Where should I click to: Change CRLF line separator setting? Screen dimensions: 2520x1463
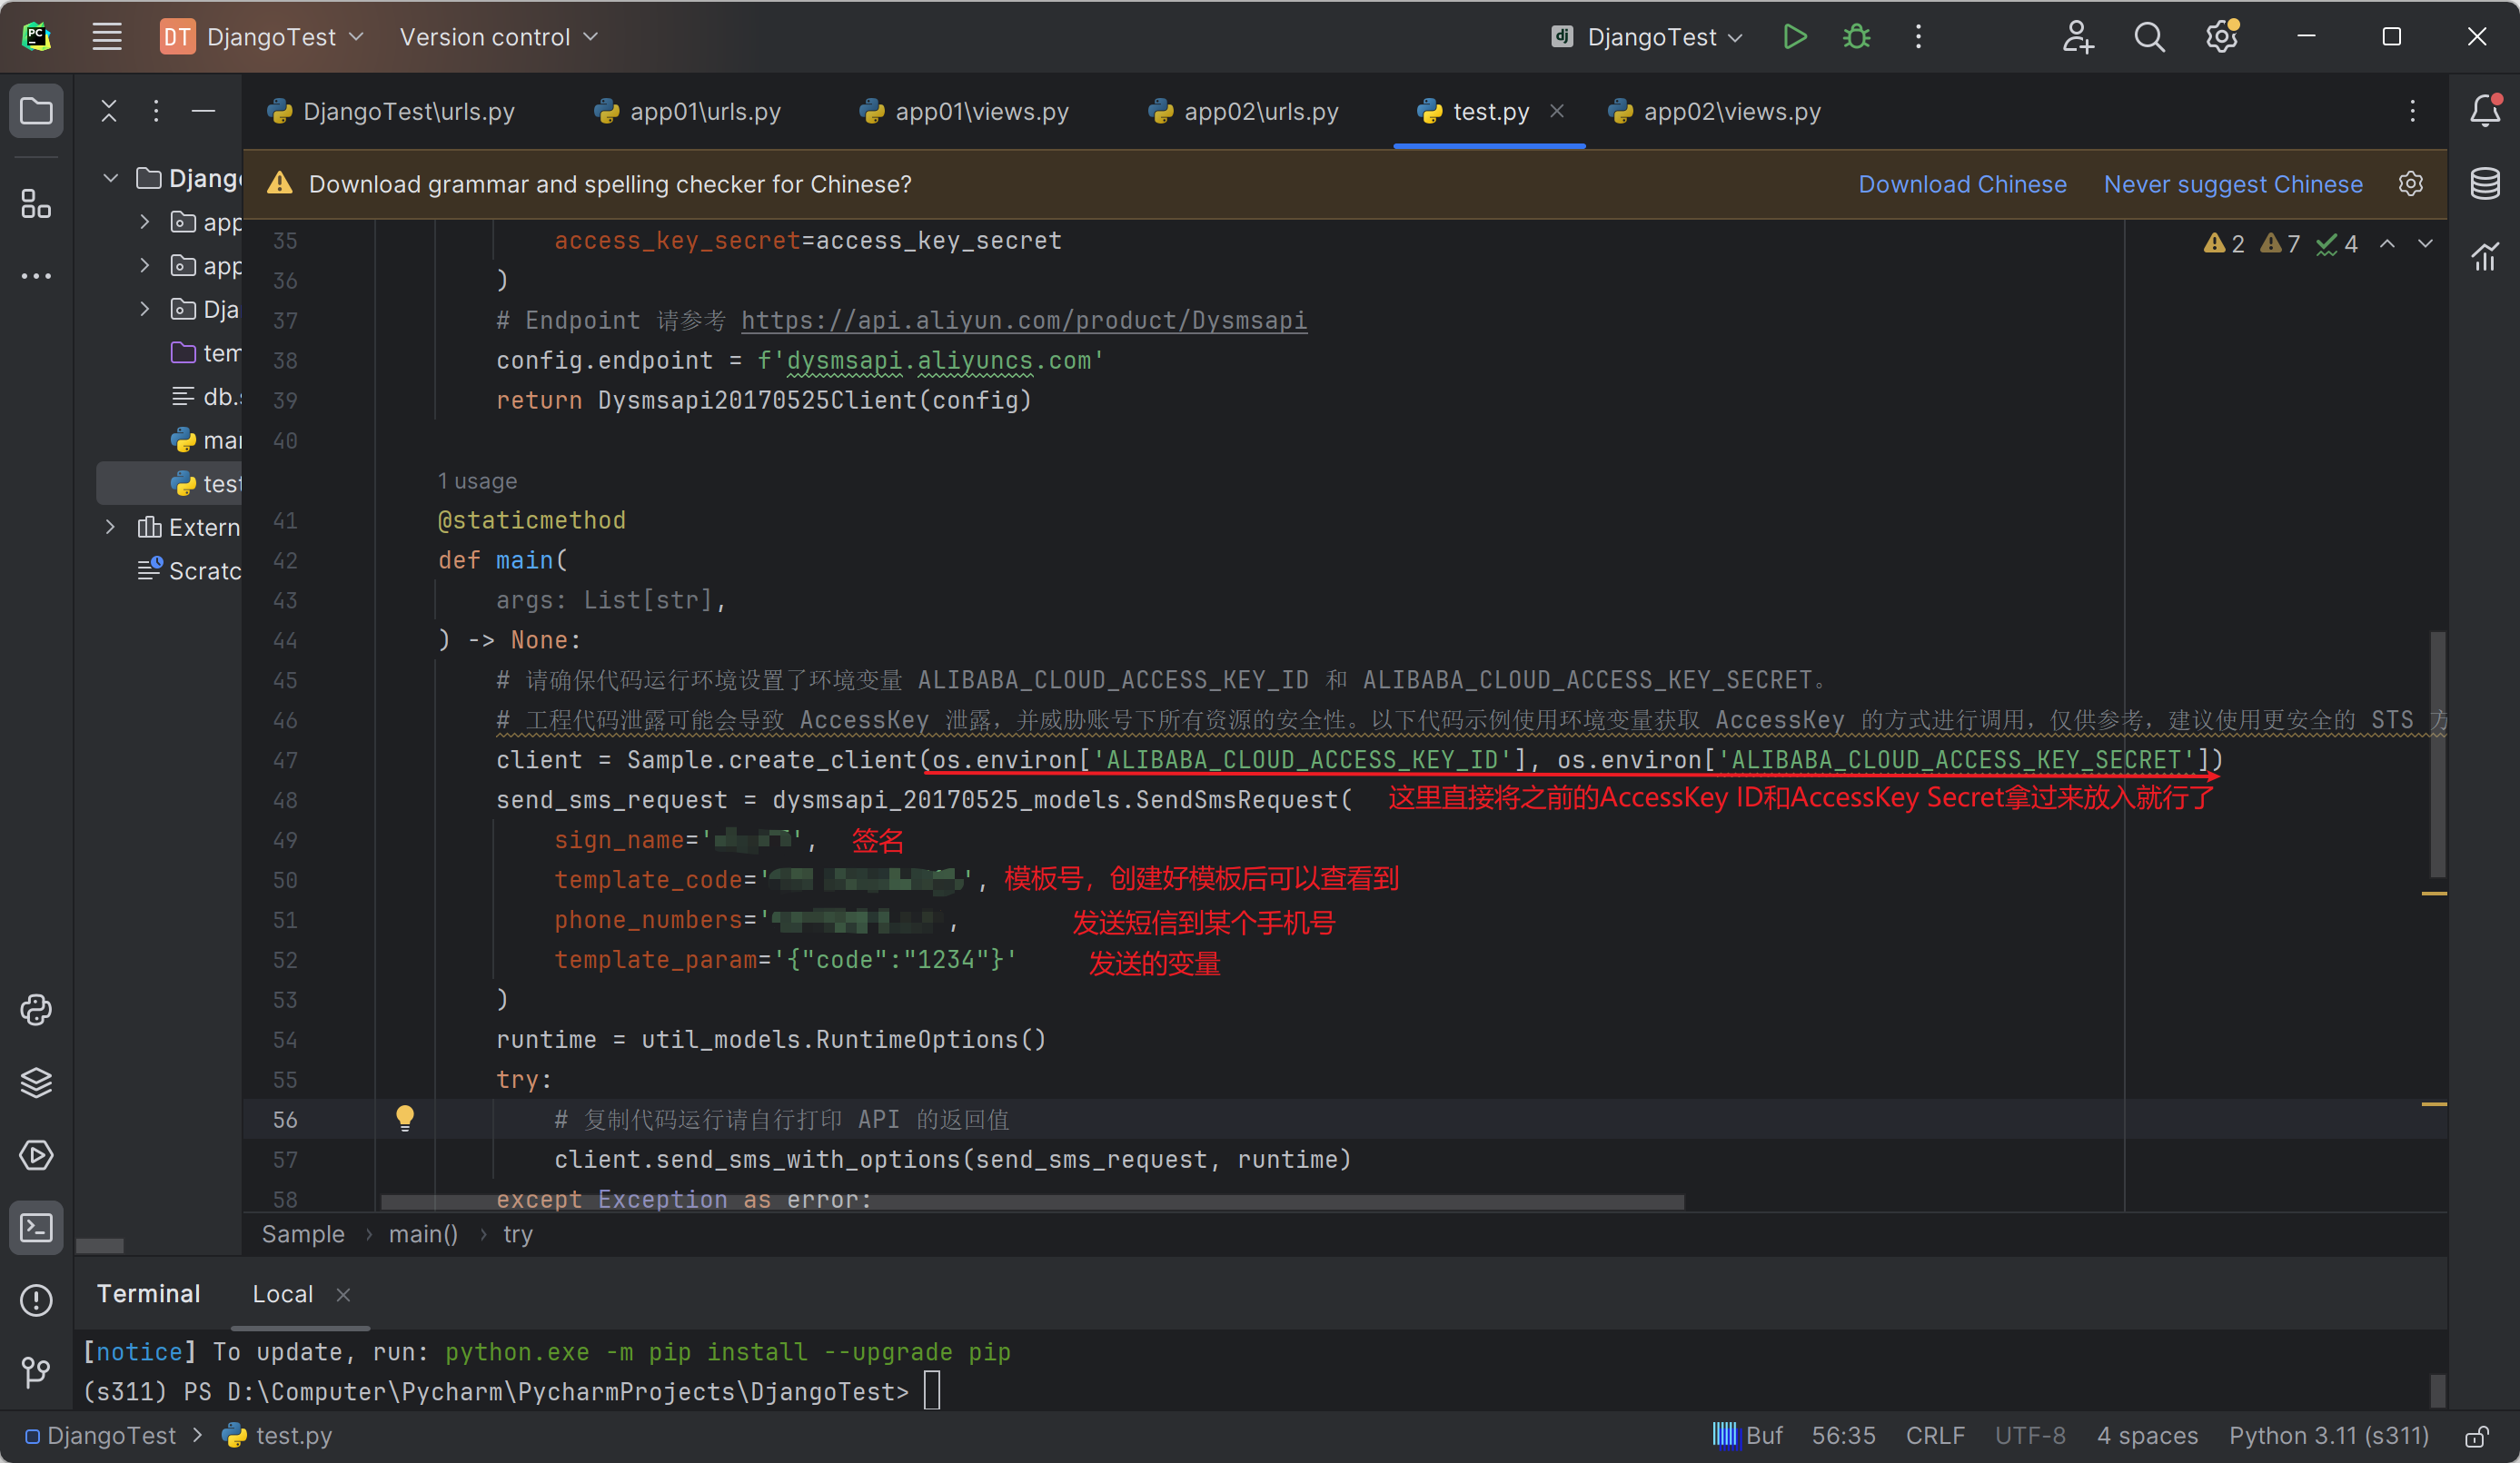tap(1935, 1436)
